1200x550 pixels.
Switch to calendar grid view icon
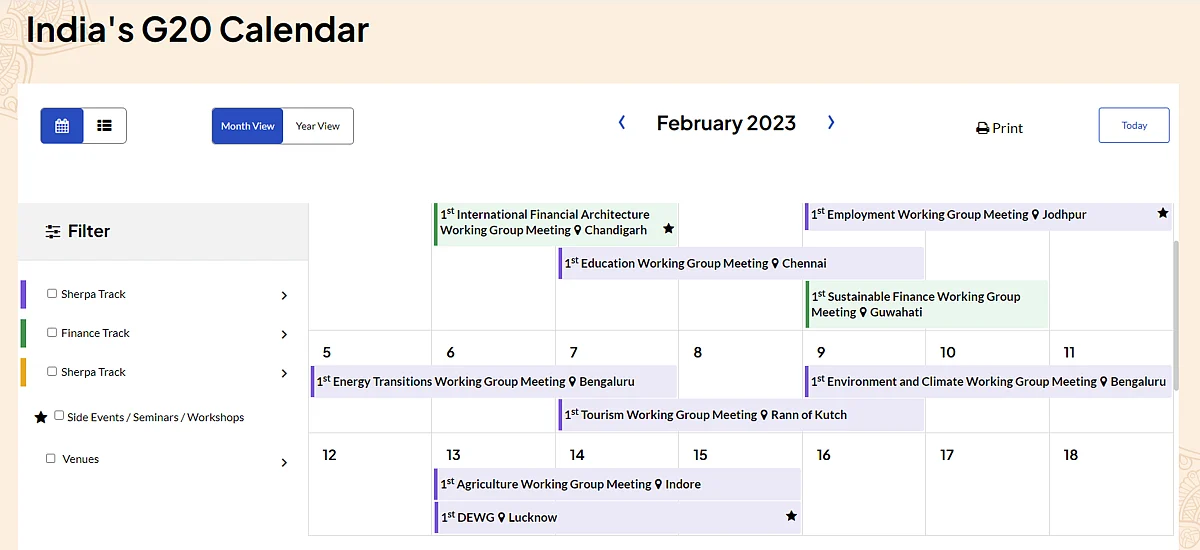62,126
